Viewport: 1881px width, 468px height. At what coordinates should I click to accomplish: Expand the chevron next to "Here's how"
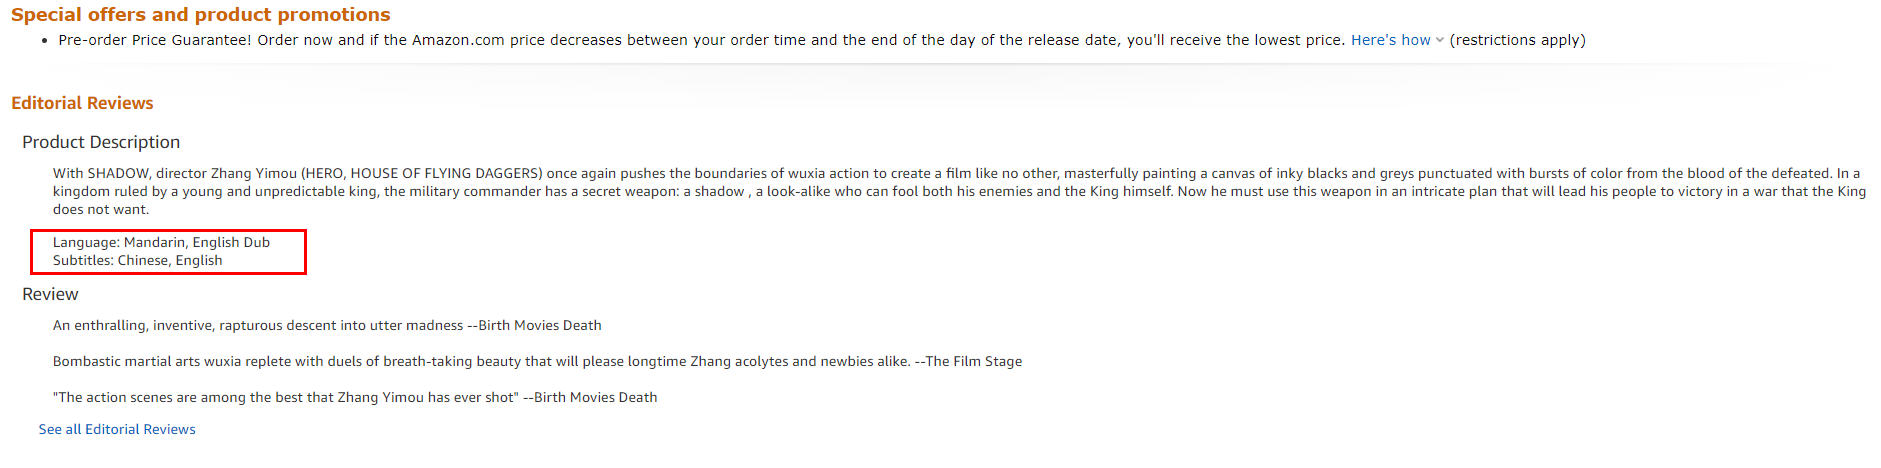(1440, 40)
